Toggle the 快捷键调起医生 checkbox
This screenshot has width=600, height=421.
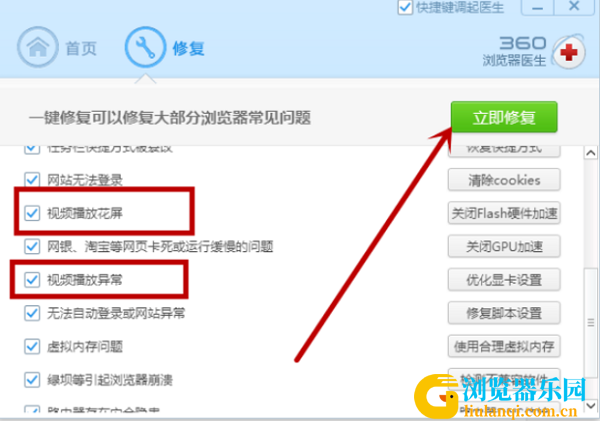pos(405,7)
